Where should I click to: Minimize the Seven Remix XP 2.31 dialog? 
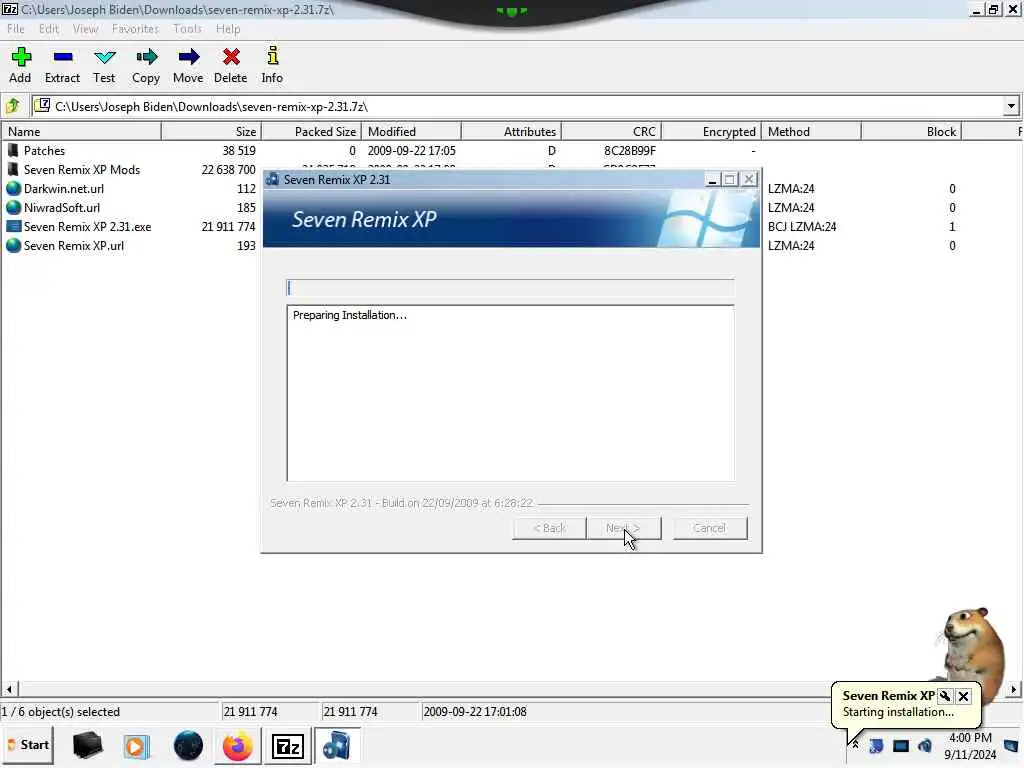pos(712,180)
